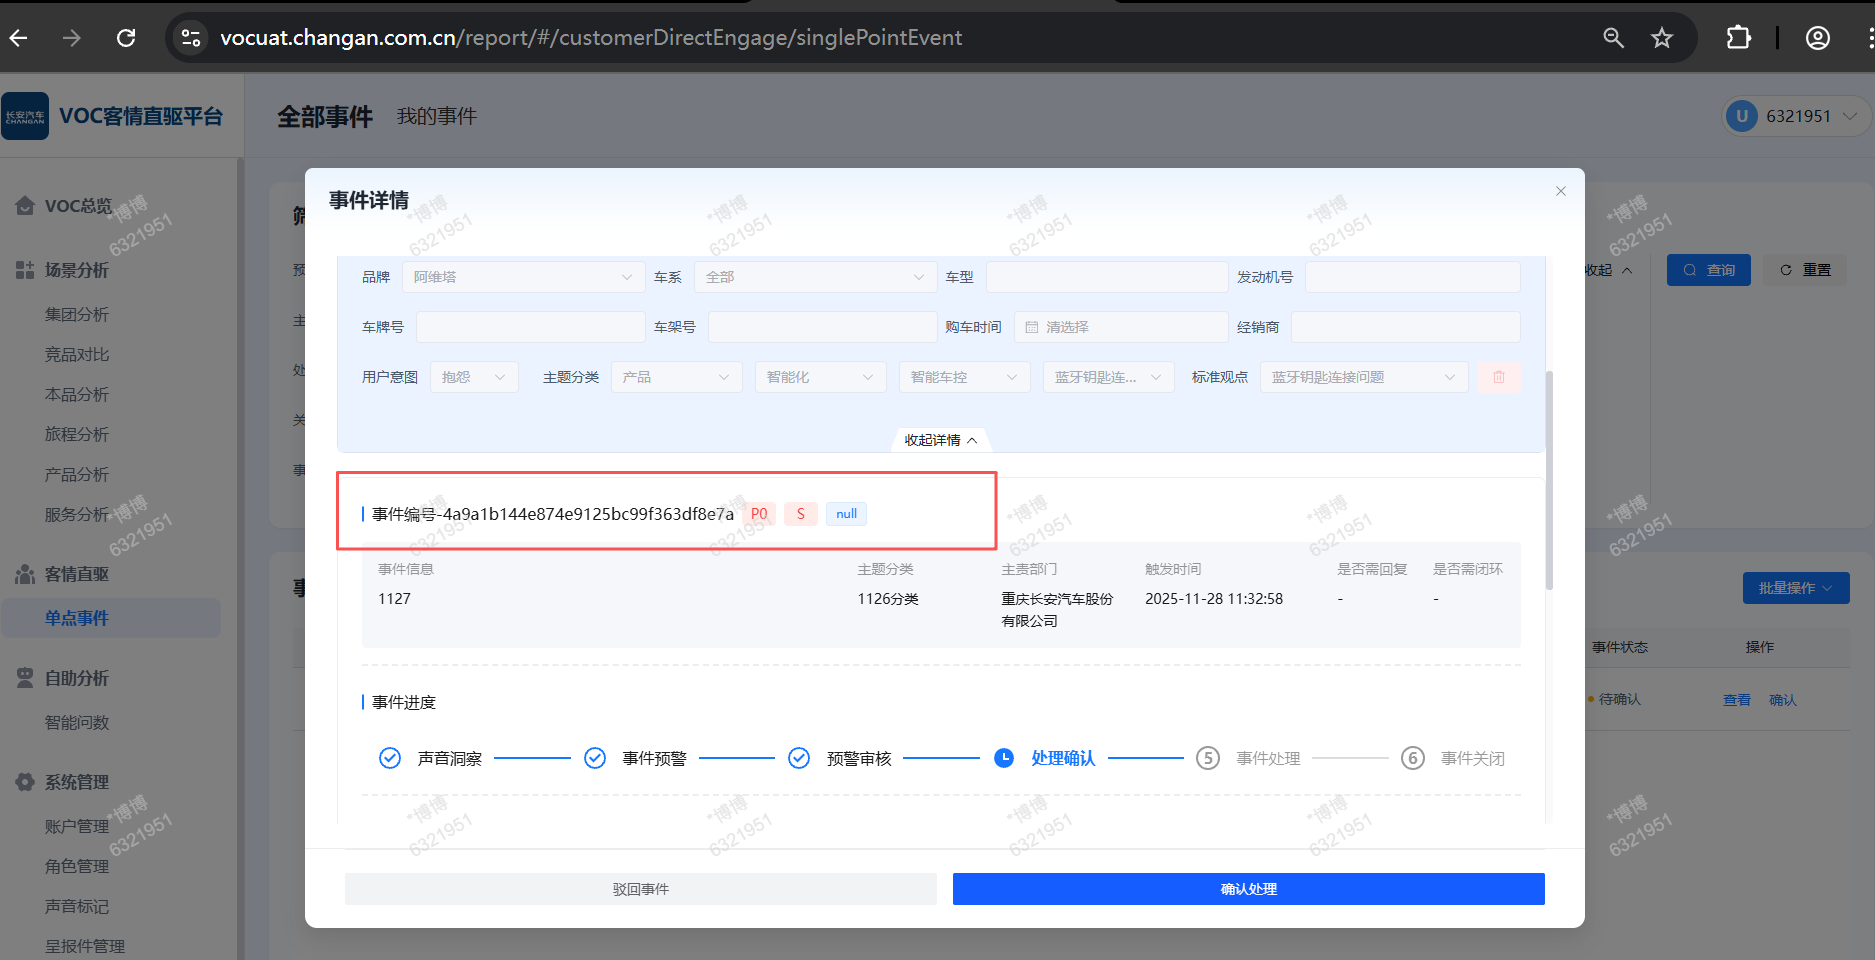Viewport: 1875px width, 960px height.
Task: Open the 标准观点 dropdown
Action: [1363, 377]
